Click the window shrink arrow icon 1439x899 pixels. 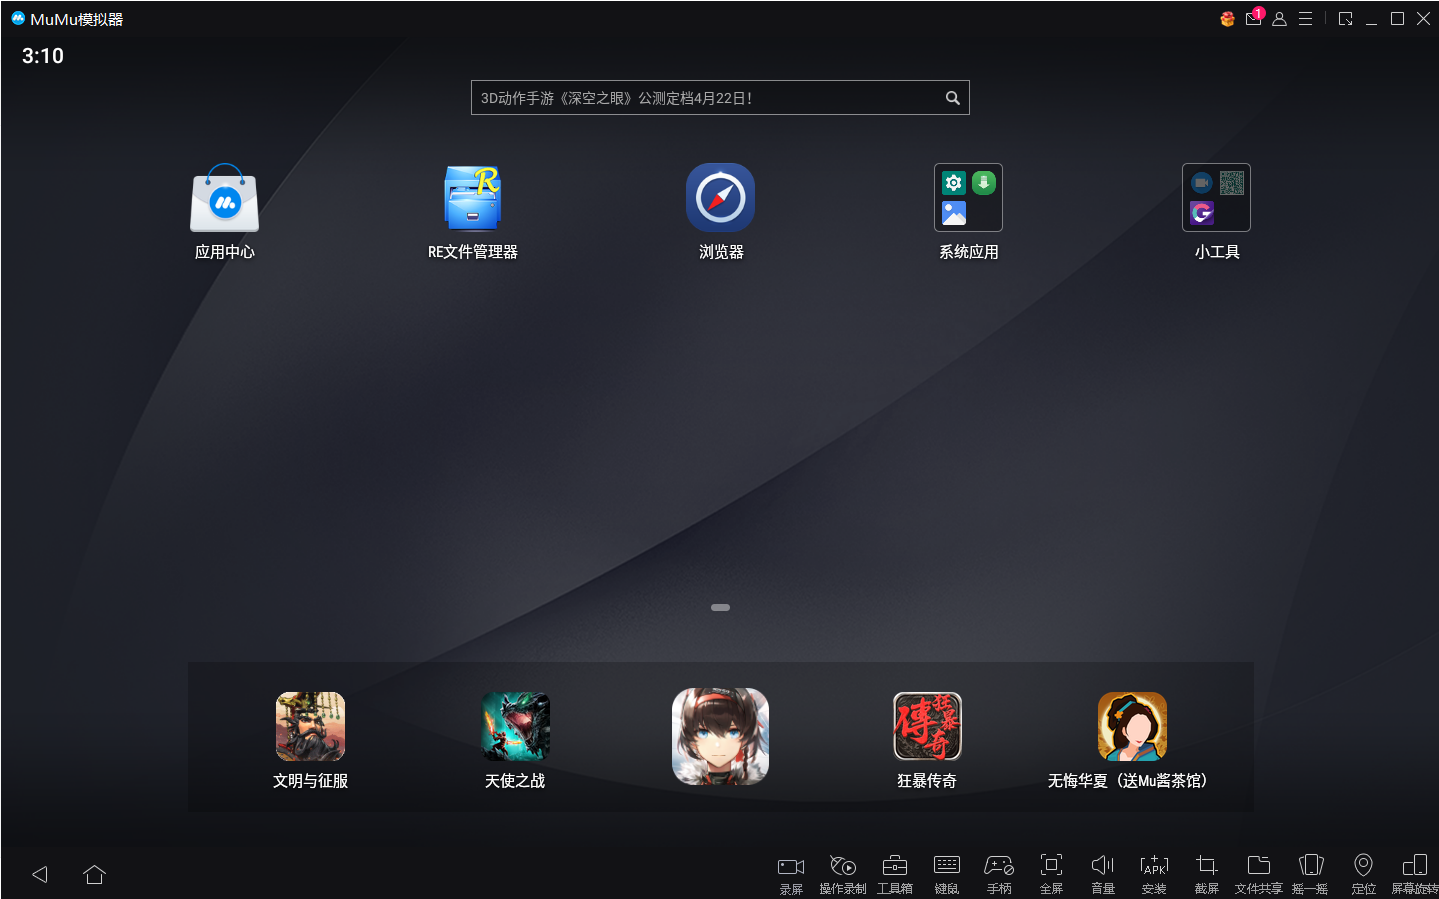tap(1345, 19)
